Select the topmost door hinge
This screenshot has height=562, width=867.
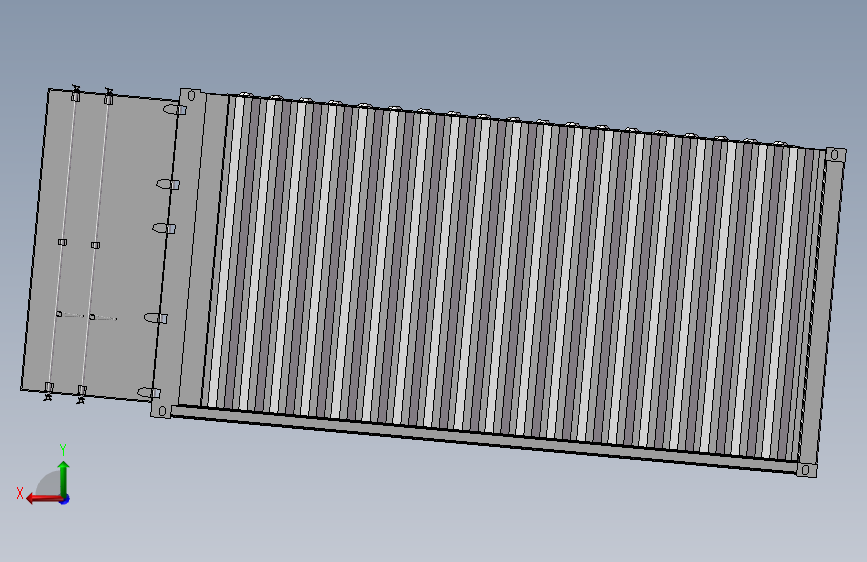175,110
